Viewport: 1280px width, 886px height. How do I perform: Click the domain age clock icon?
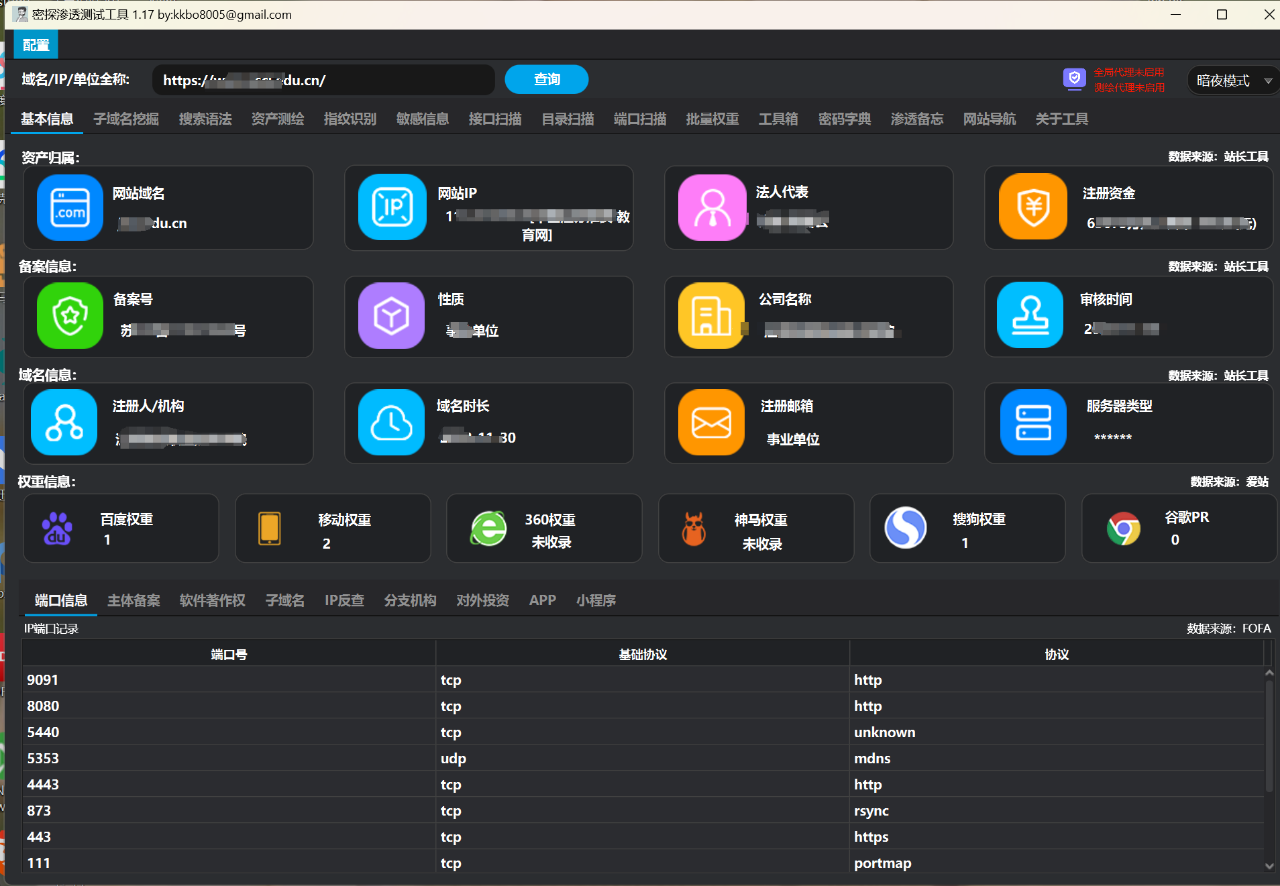[x=391, y=423]
